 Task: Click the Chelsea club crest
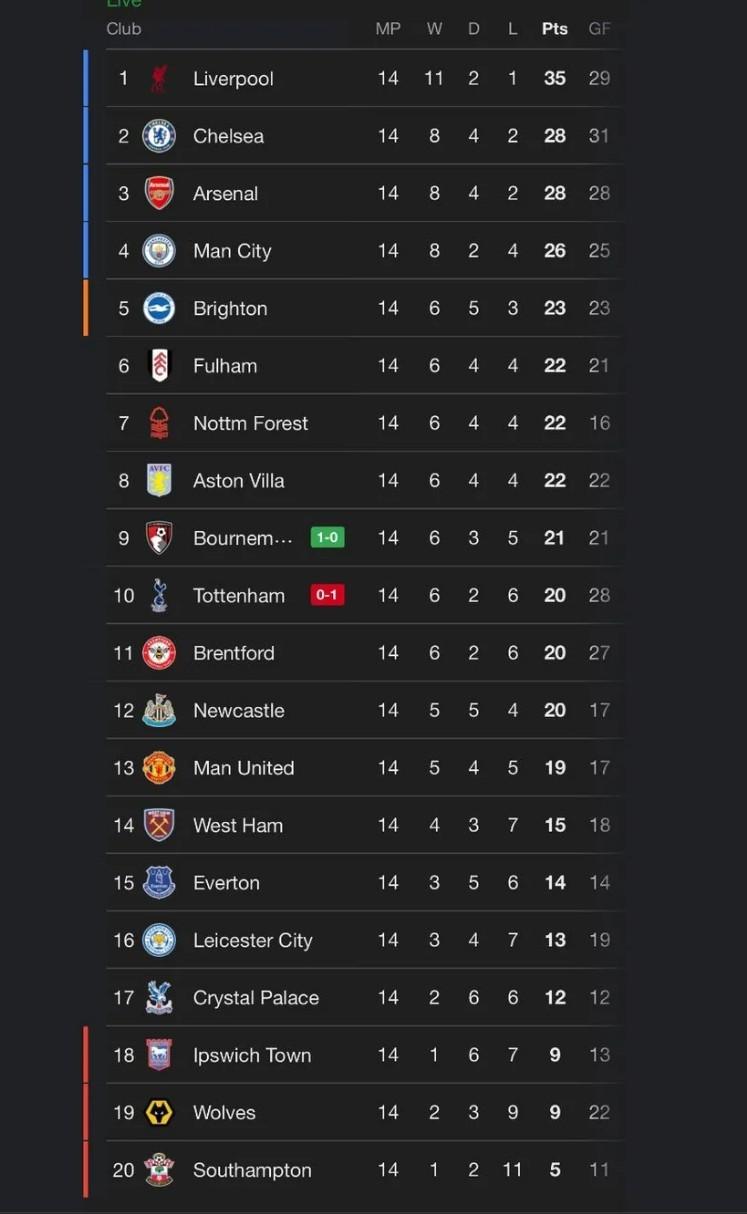point(159,136)
